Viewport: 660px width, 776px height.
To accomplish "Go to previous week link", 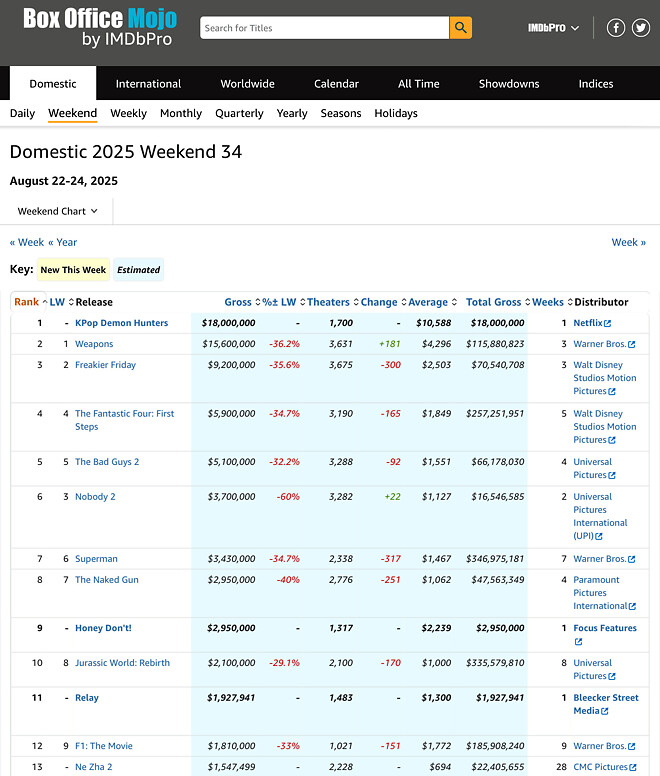I will [27, 242].
